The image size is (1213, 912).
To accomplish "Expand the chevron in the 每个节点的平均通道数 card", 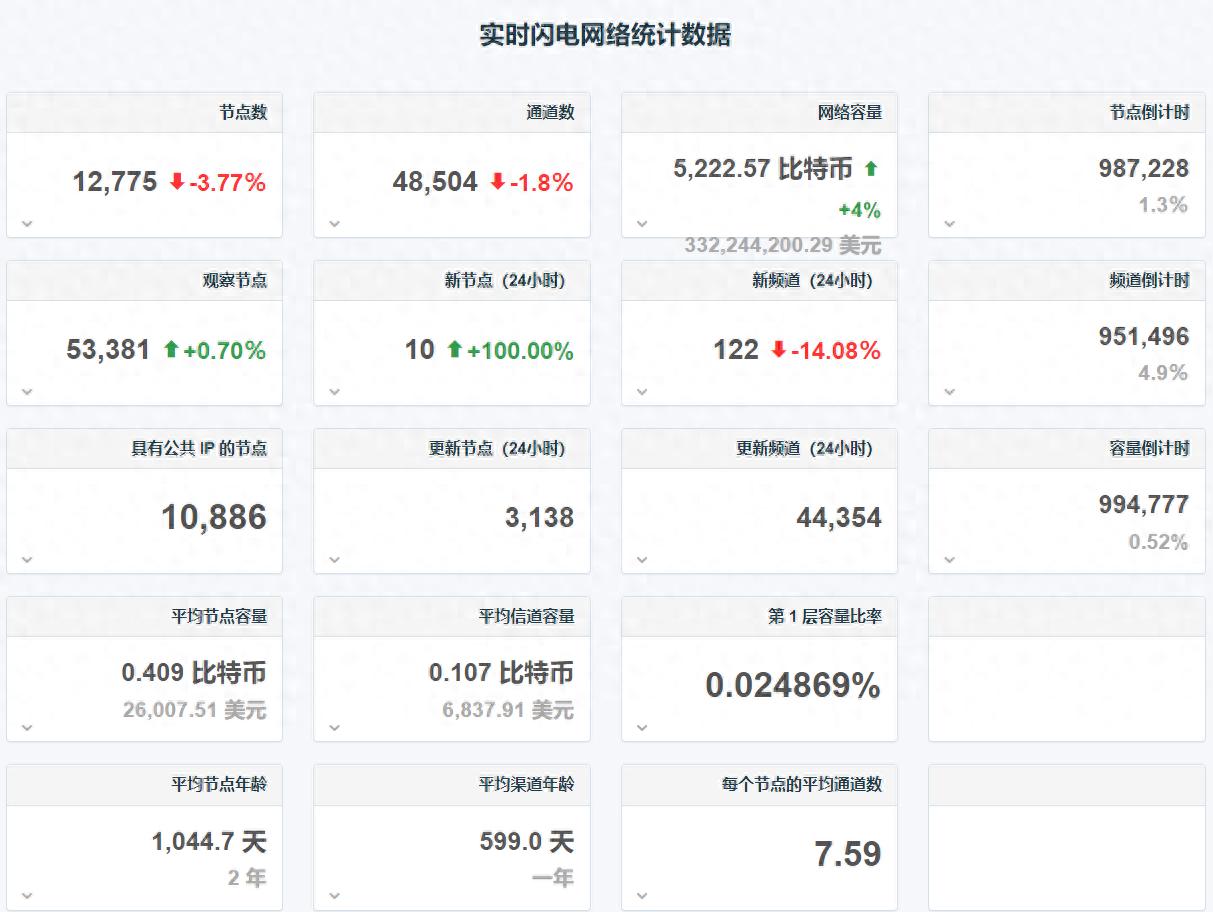I will [x=642, y=895].
